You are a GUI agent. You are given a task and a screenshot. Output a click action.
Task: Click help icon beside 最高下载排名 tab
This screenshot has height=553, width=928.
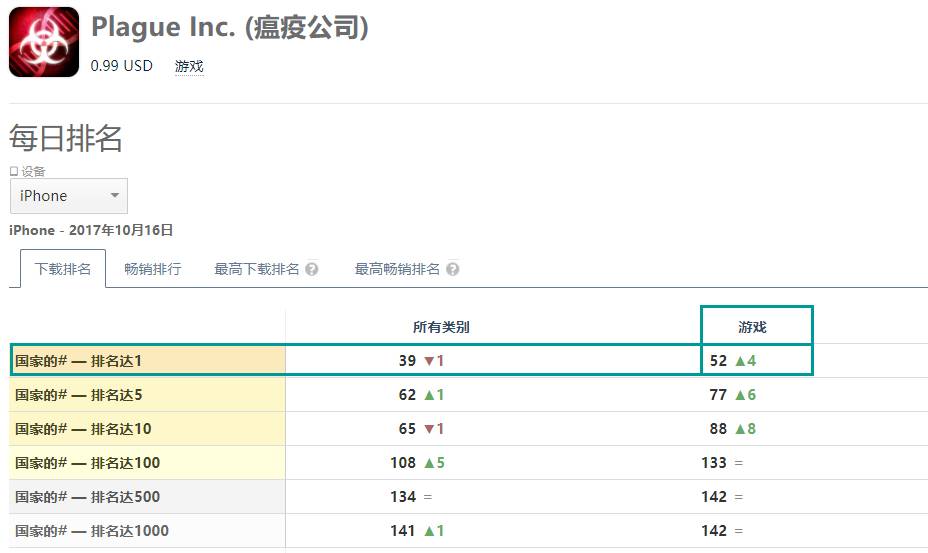pos(312,269)
